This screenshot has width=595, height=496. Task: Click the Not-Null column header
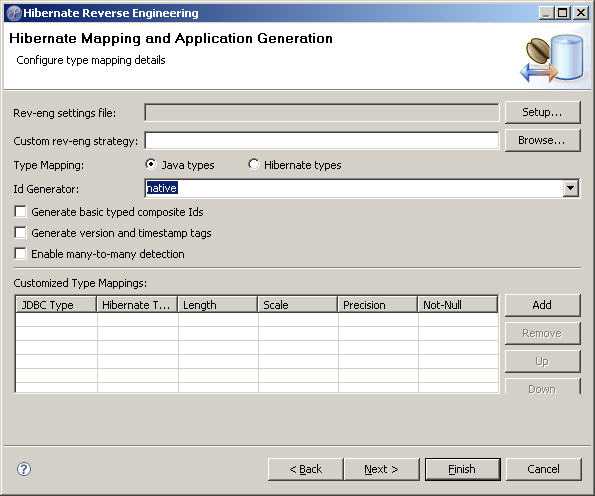(x=458, y=305)
